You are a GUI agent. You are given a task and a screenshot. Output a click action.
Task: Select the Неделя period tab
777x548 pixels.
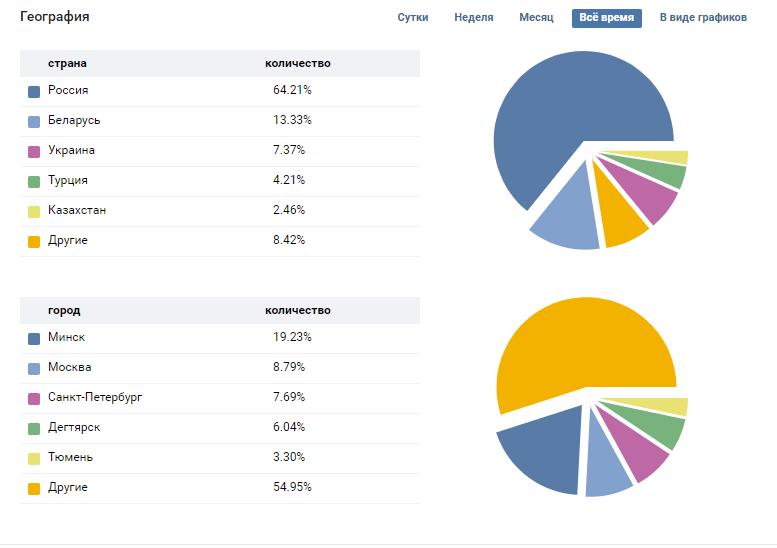coord(473,18)
